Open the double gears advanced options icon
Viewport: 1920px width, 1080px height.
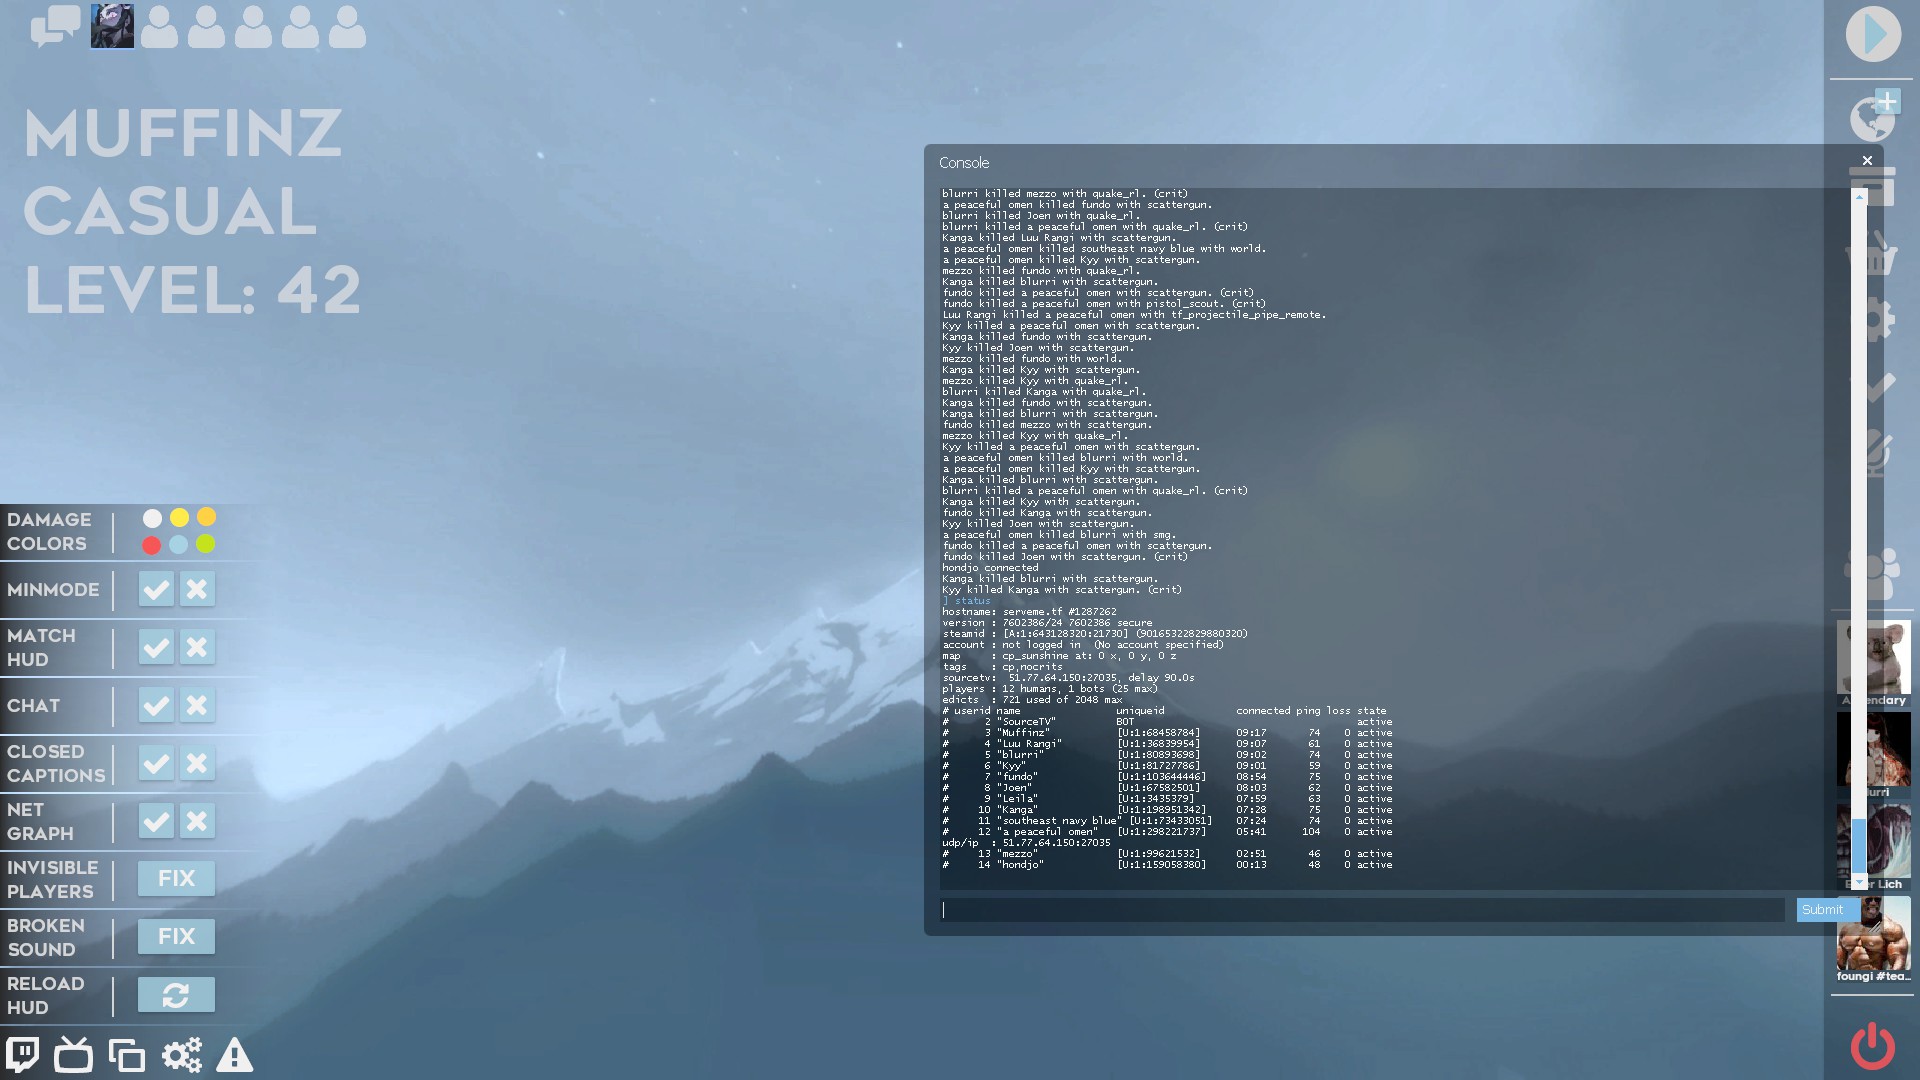182,1055
